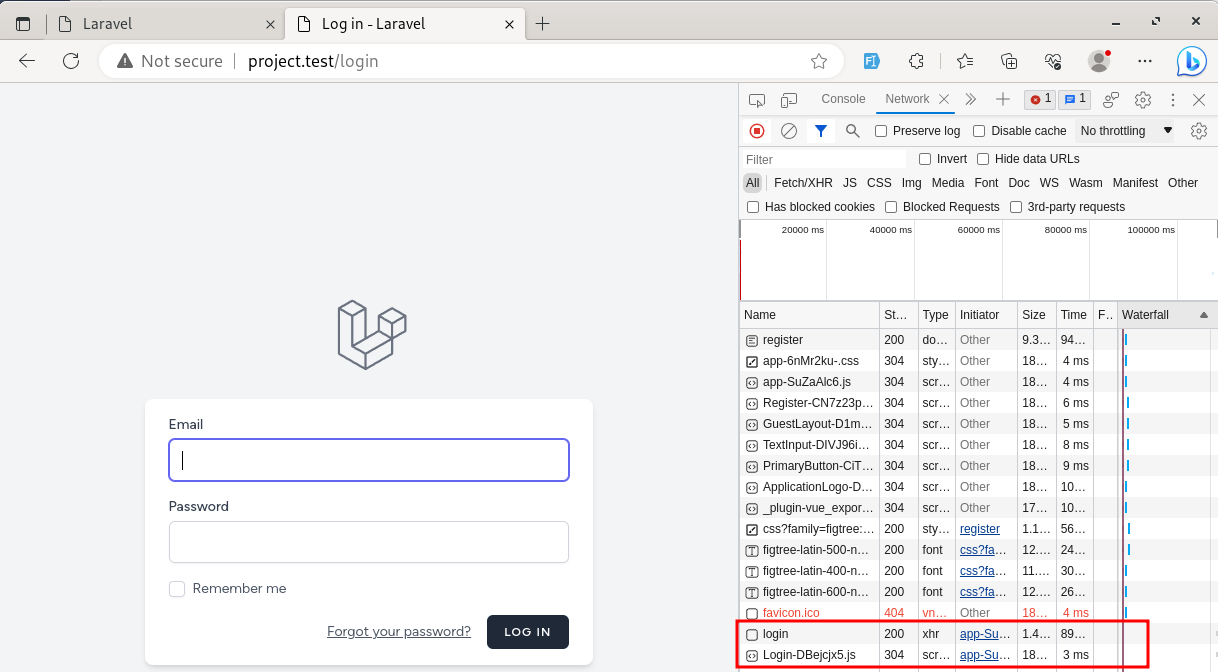Open the browser tab actions menu
Image resolution: width=1218 pixels, height=672 pixels.
tap(23, 24)
